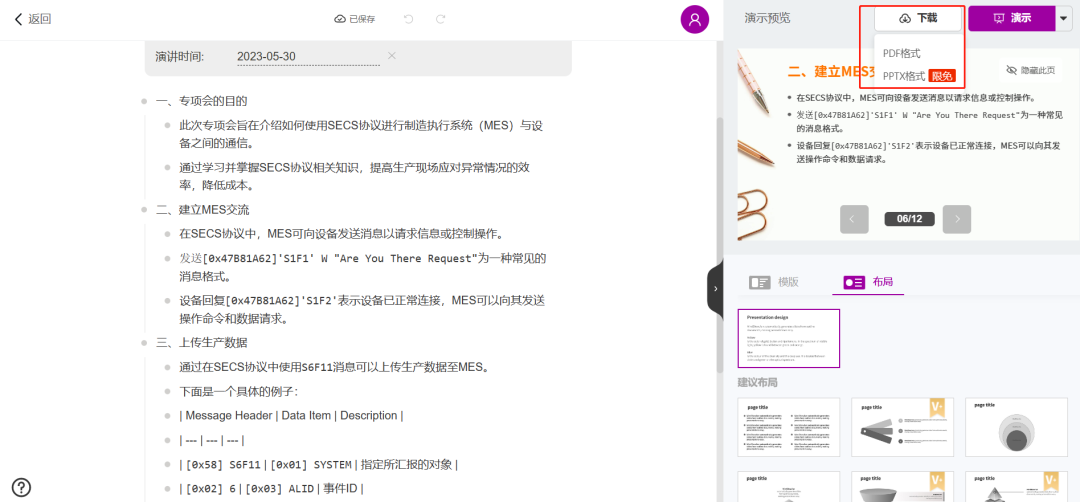Edit the presentation date 2023-05-30 field

[x=307, y=57]
